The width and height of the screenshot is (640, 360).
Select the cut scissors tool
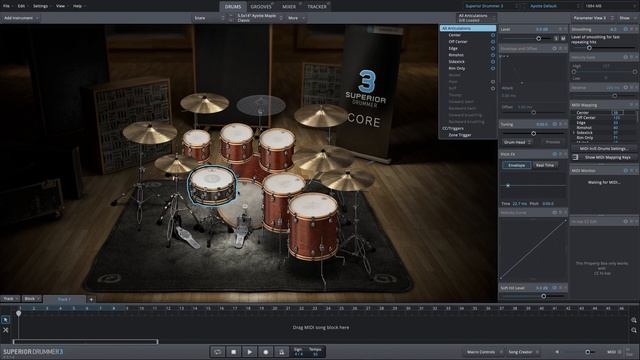pos(5,330)
